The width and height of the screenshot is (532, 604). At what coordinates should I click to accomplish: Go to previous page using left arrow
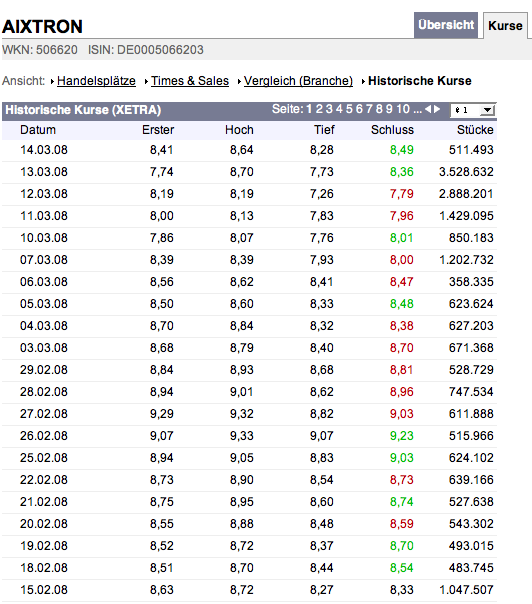pyautogui.click(x=428, y=109)
